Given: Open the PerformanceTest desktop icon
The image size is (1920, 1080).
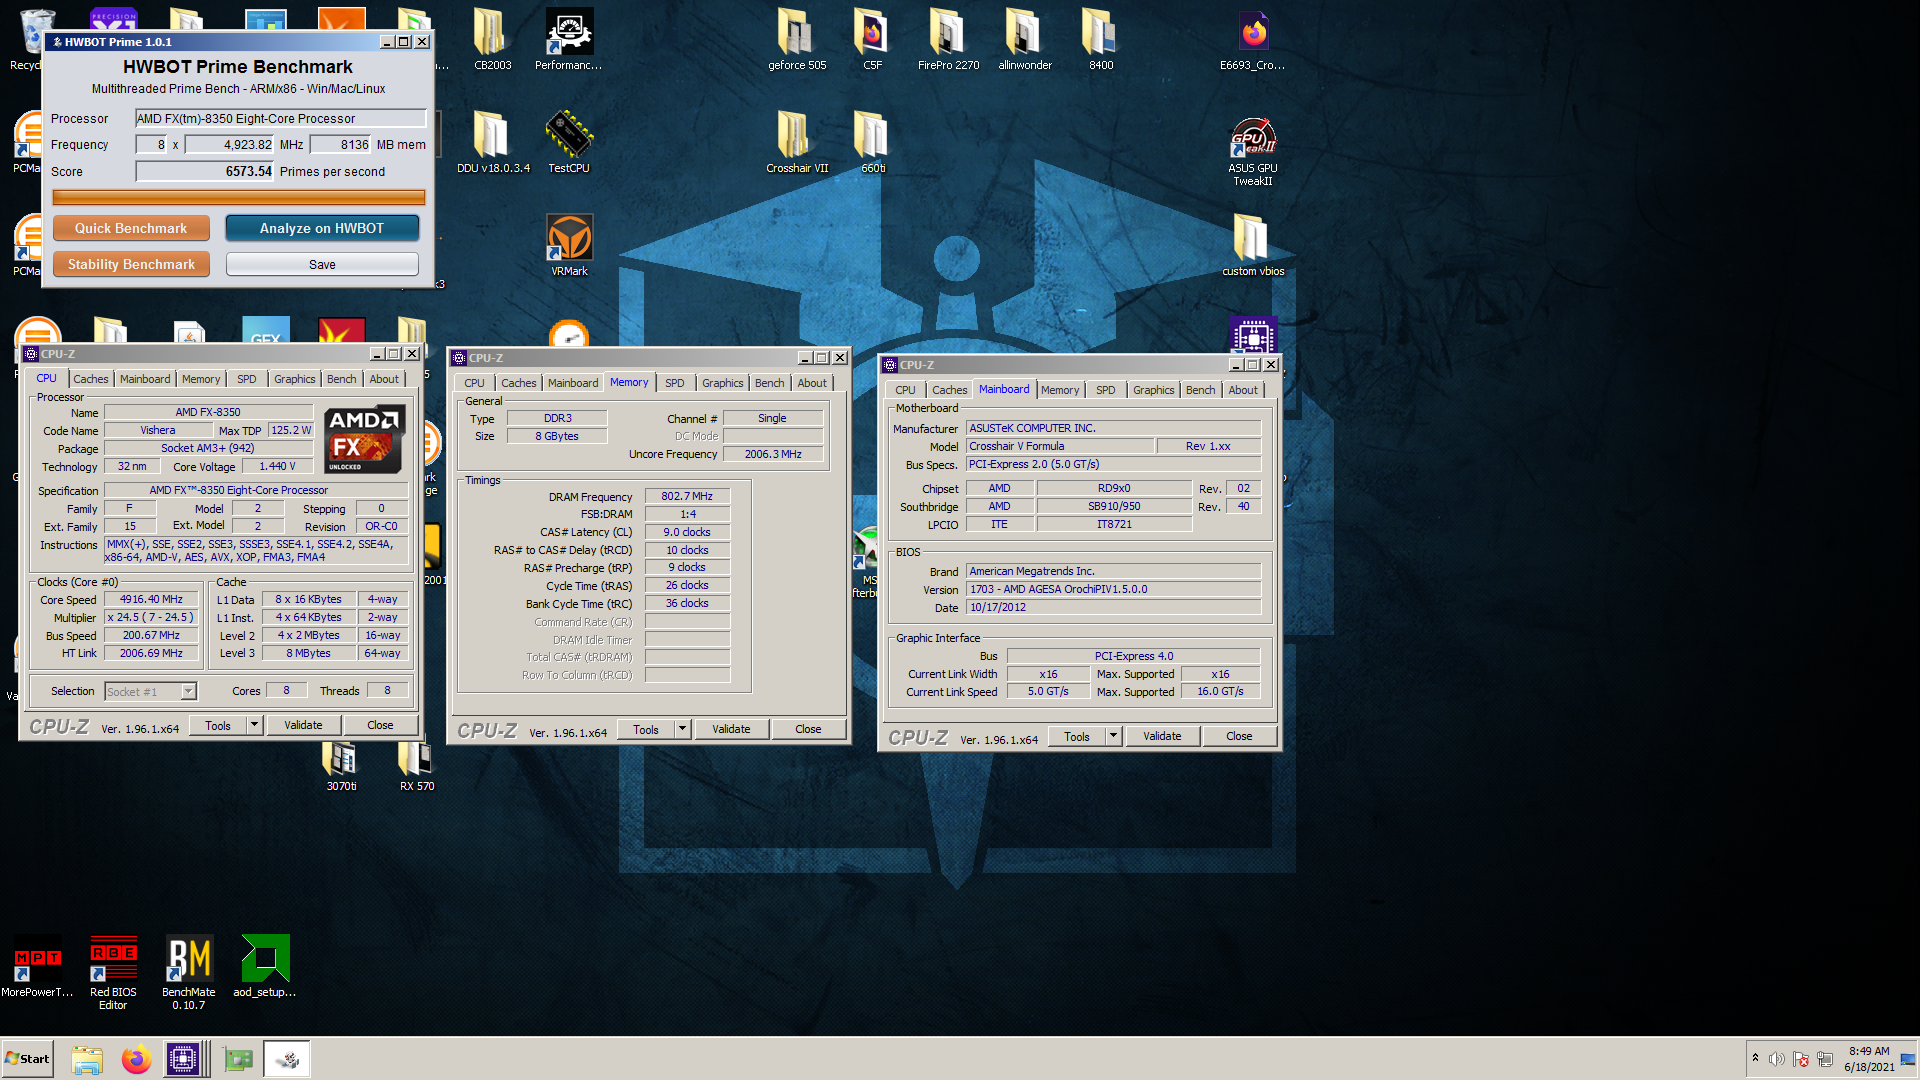Looking at the screenshot, I should [569, 40].
